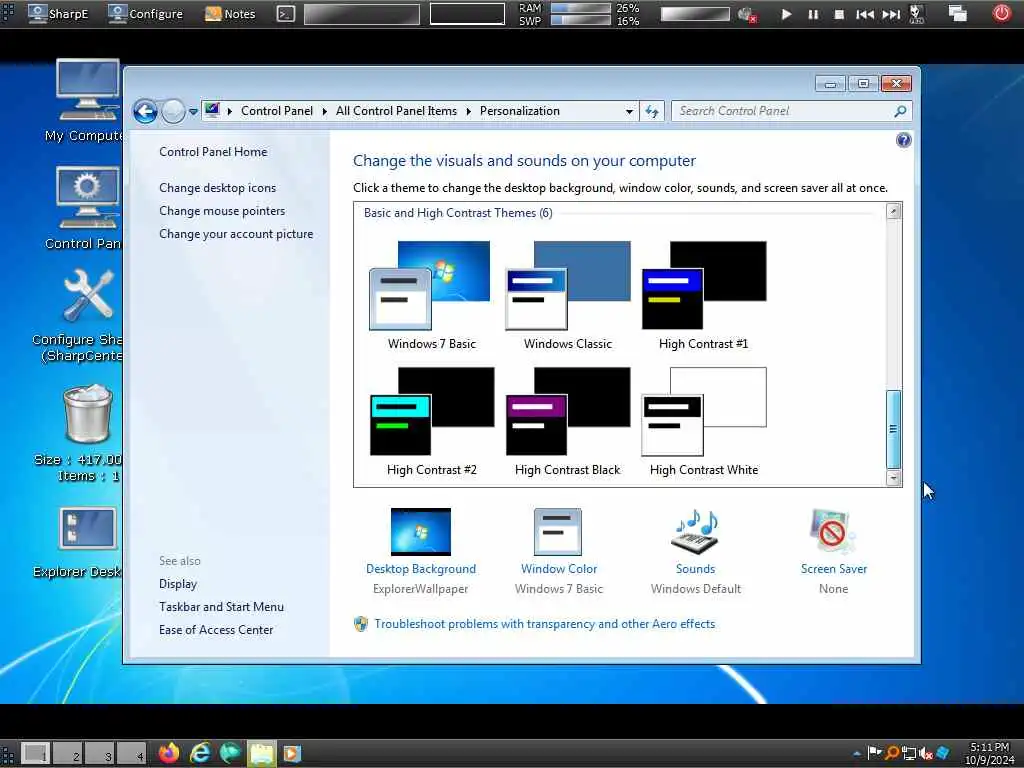Click the theme list scrollbar thumb
Image resolution: width=1024 pixels, height=768 pixels.
pos(893,429)
